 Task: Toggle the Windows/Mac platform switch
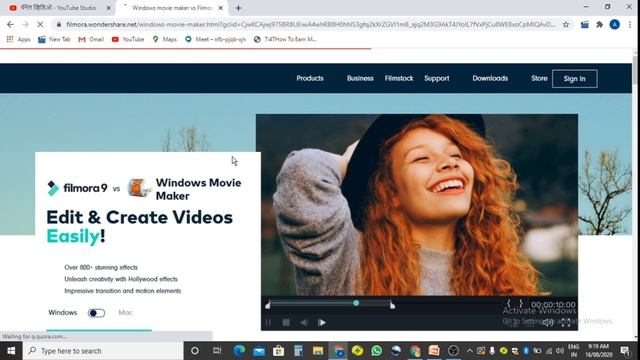[x=96, y=313]
